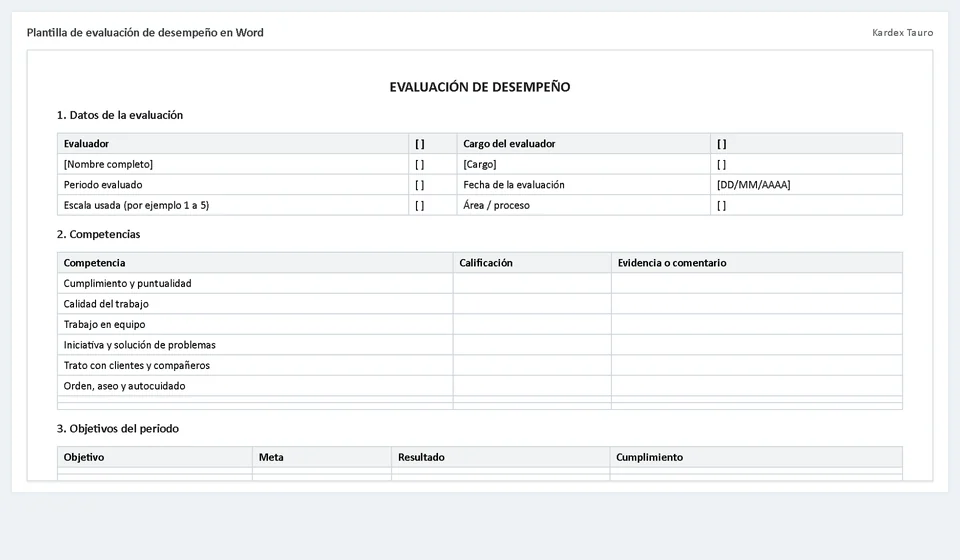Select the "EVALUACIÓN DE DESEMPEÑO" document heading

point(480,87)
